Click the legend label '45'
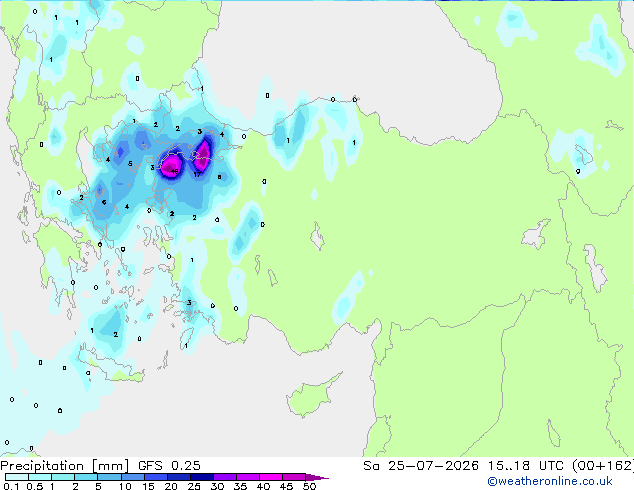This screenshot has width=634, height=490. click(286, 486)
